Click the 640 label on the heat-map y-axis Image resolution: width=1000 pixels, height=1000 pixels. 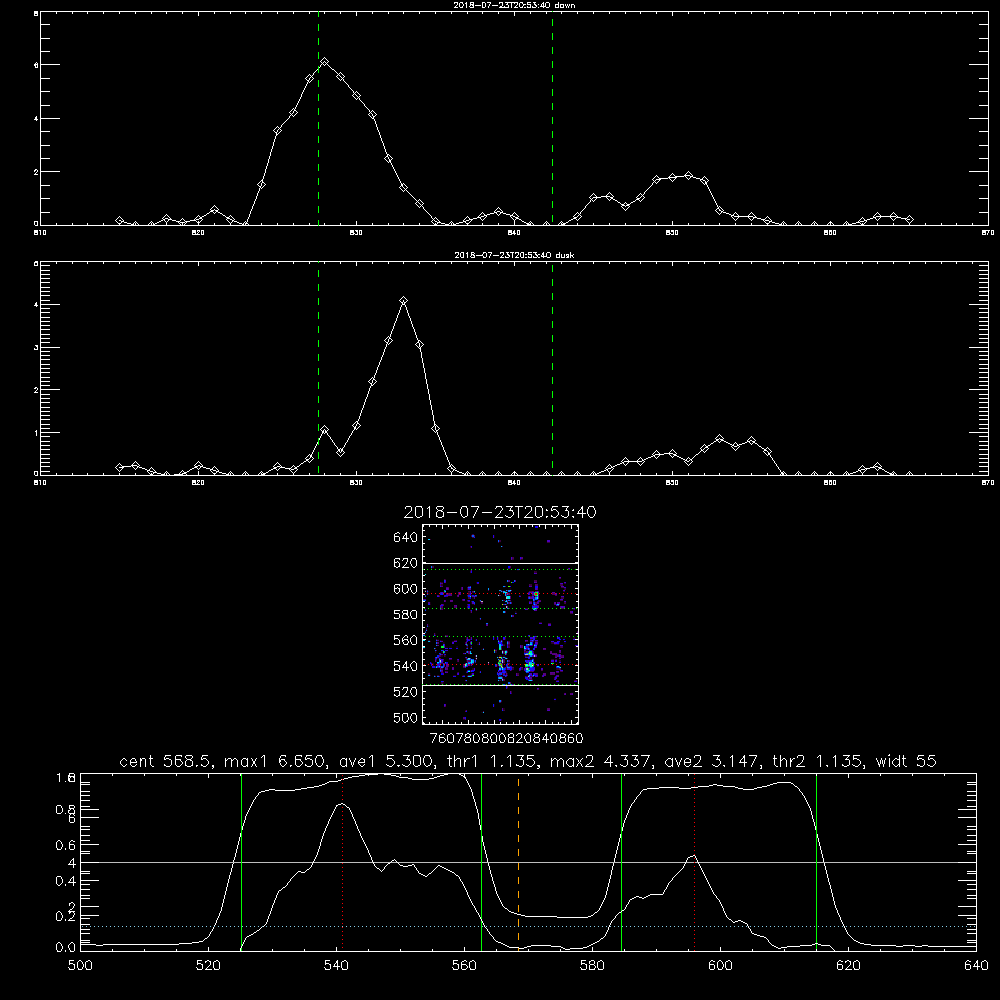[x=406, y=538]
